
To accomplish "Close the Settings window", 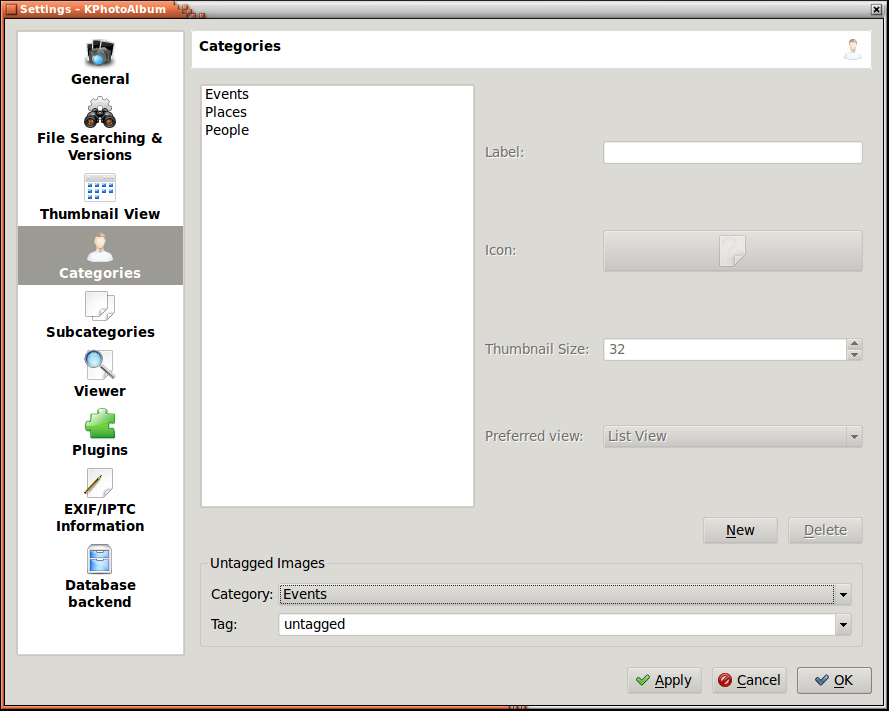I will 876,9.
